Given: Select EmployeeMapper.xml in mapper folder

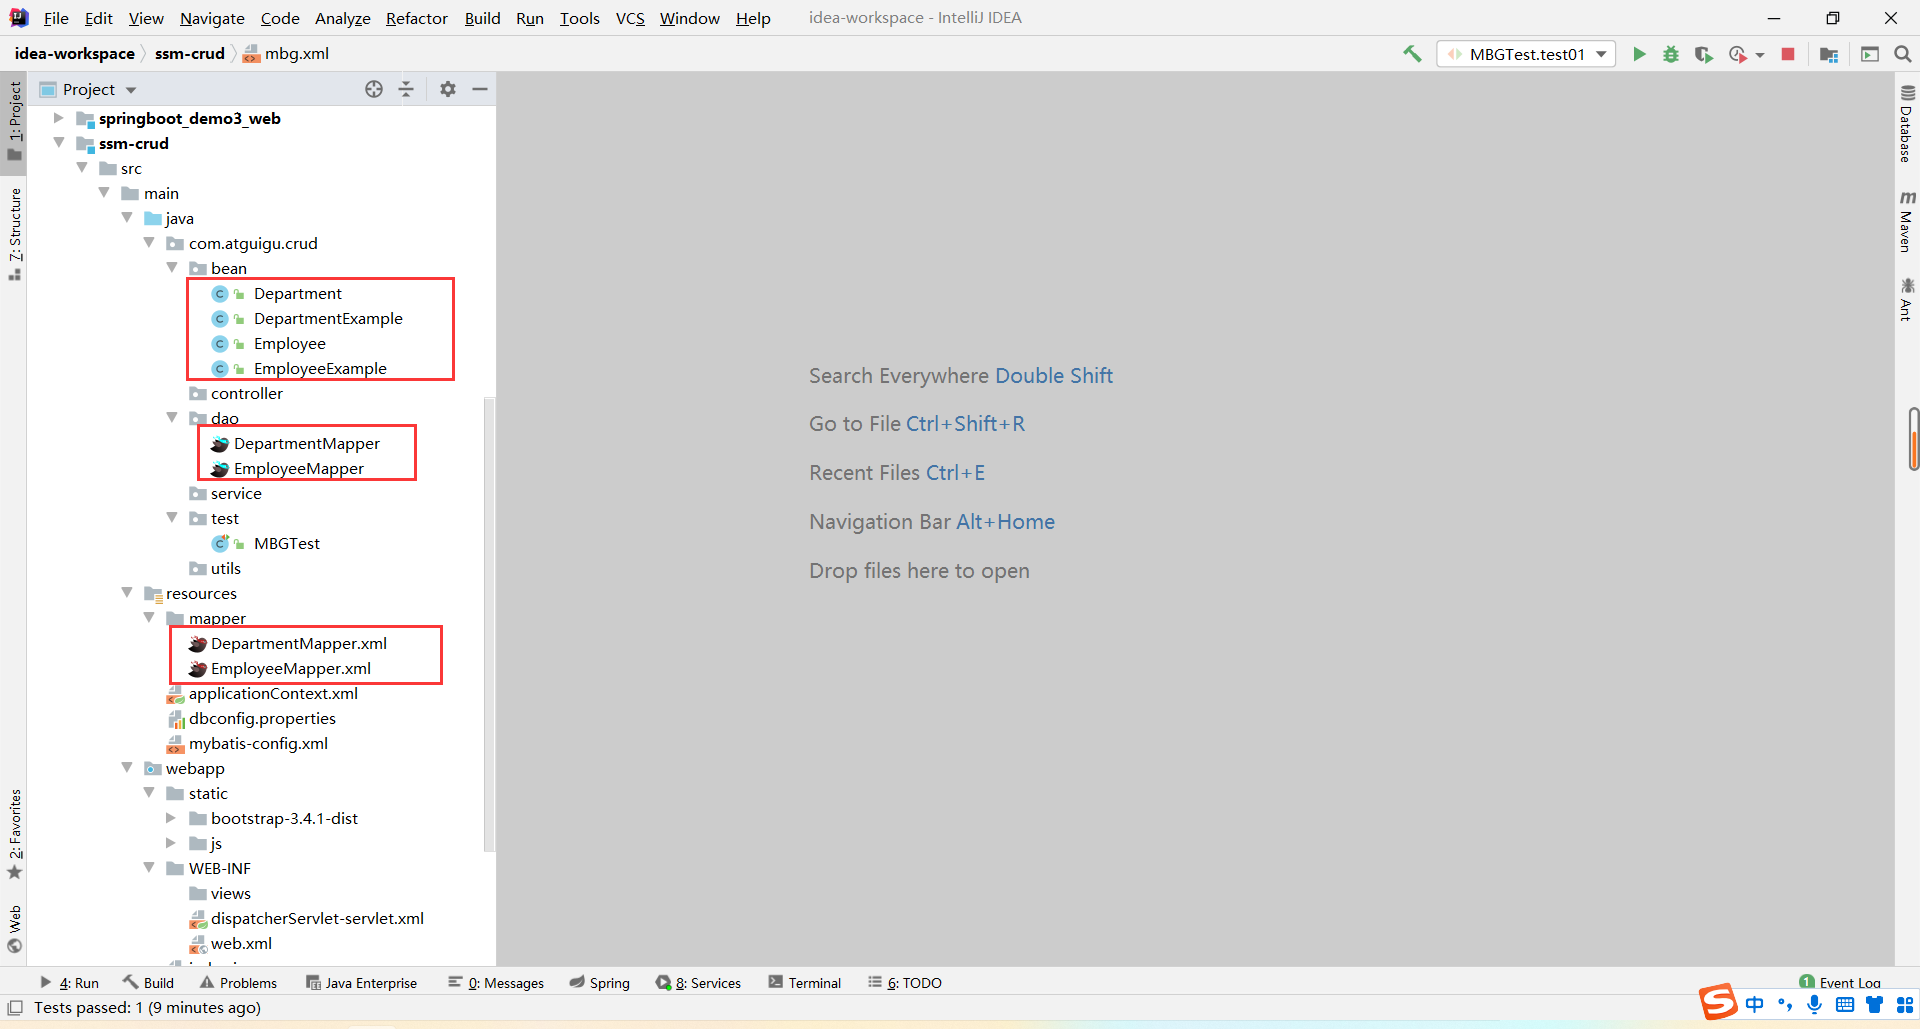Looking at the screenshot, I should [290, 669].
